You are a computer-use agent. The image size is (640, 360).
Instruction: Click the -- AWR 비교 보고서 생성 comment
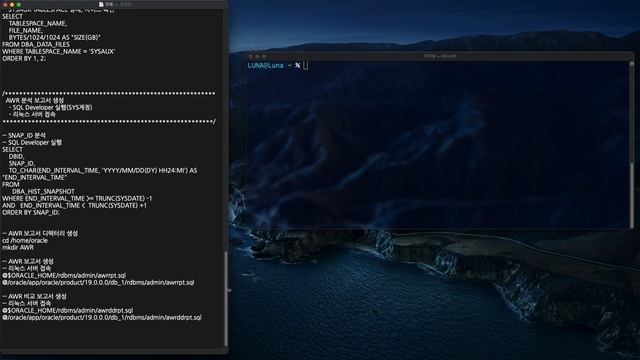[34, 296]
